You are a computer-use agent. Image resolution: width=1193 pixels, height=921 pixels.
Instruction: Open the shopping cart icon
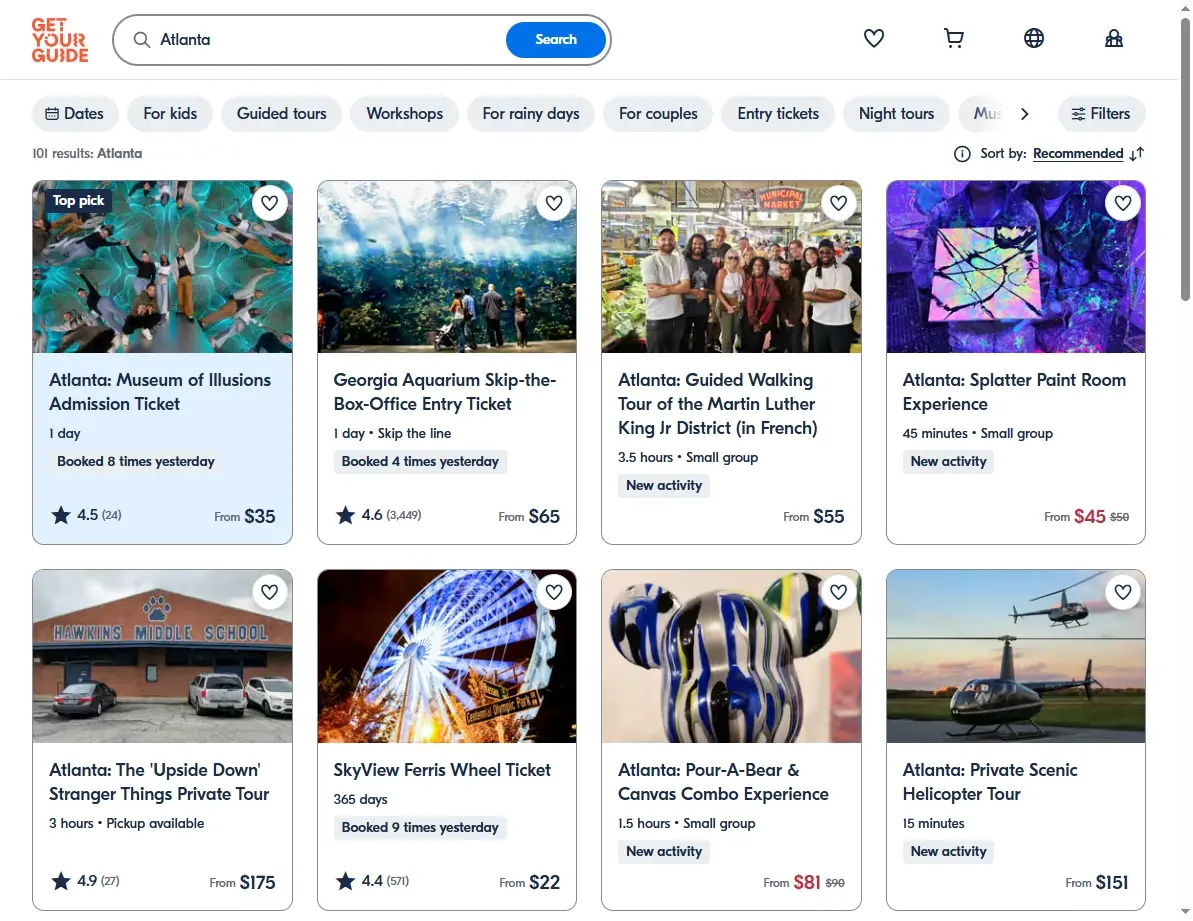point(953,38)
